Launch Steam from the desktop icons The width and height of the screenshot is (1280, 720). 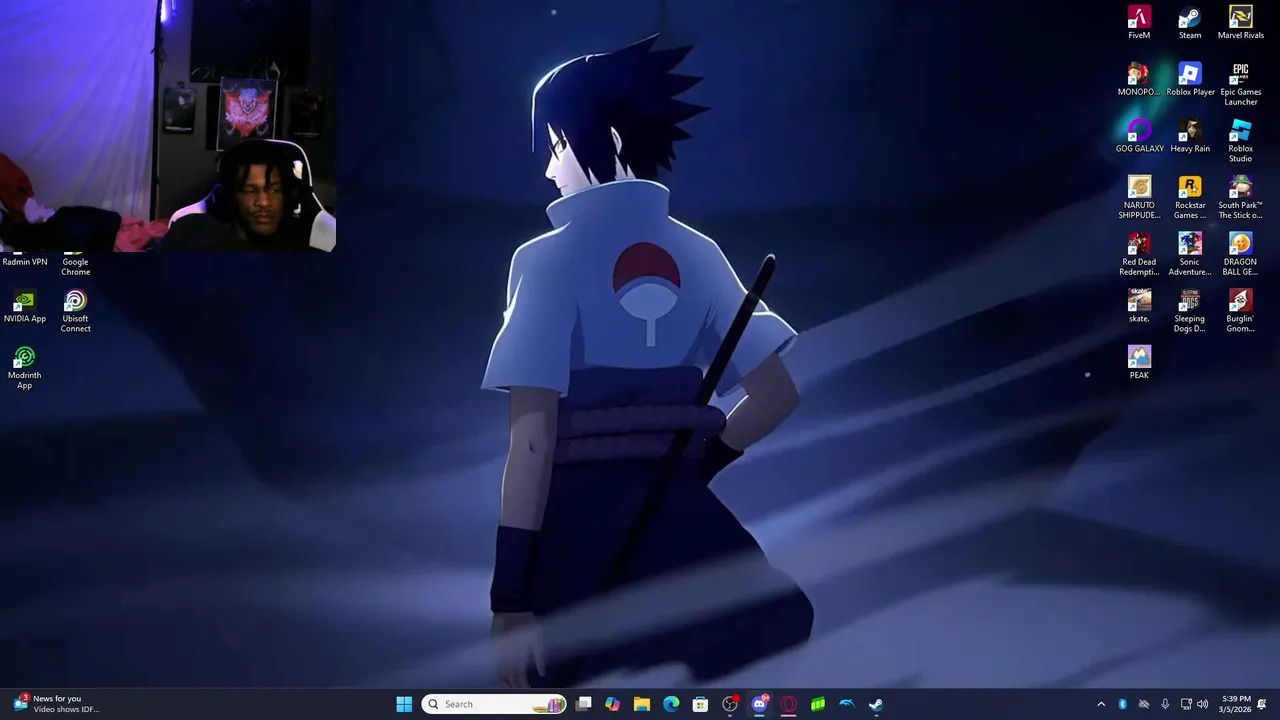click(1190, 22)
